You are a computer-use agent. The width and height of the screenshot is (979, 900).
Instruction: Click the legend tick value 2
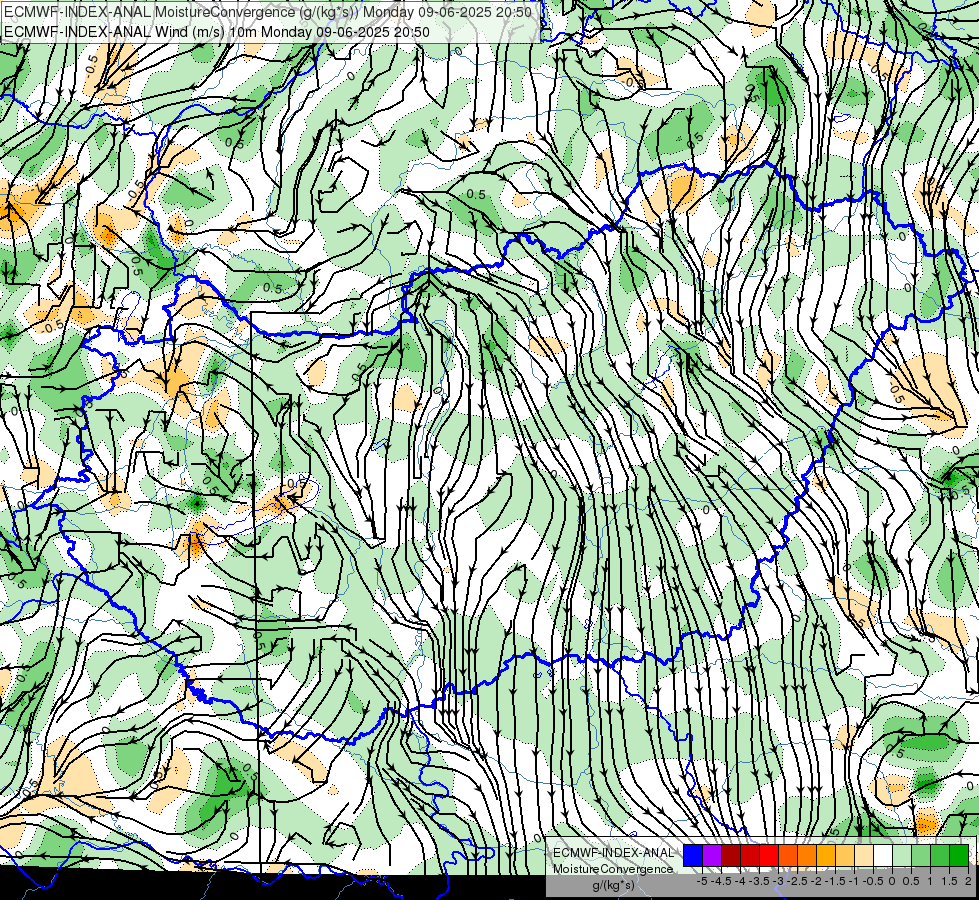tap(968, 881)
